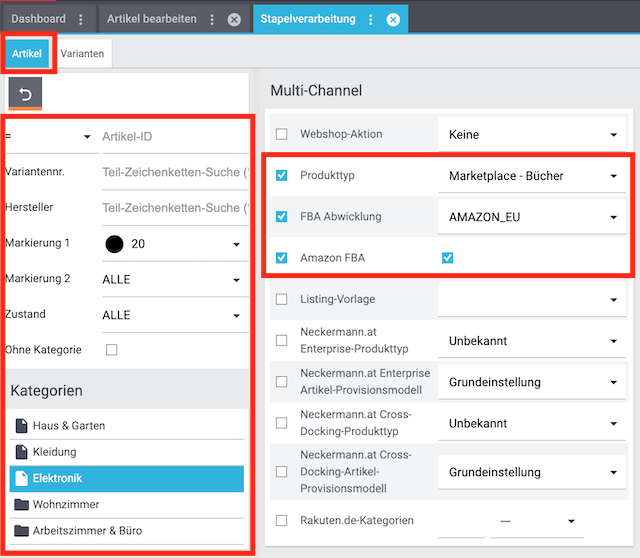Click the Artikel-ID input field
Viewport: 640px width, 558px height.
172,136
